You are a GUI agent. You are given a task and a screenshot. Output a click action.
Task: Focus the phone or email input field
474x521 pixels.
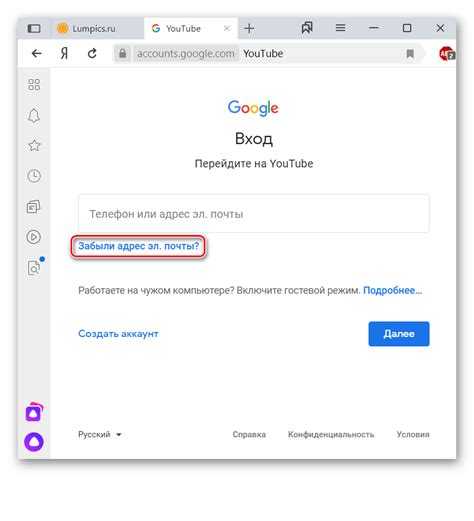click(254, 214)
